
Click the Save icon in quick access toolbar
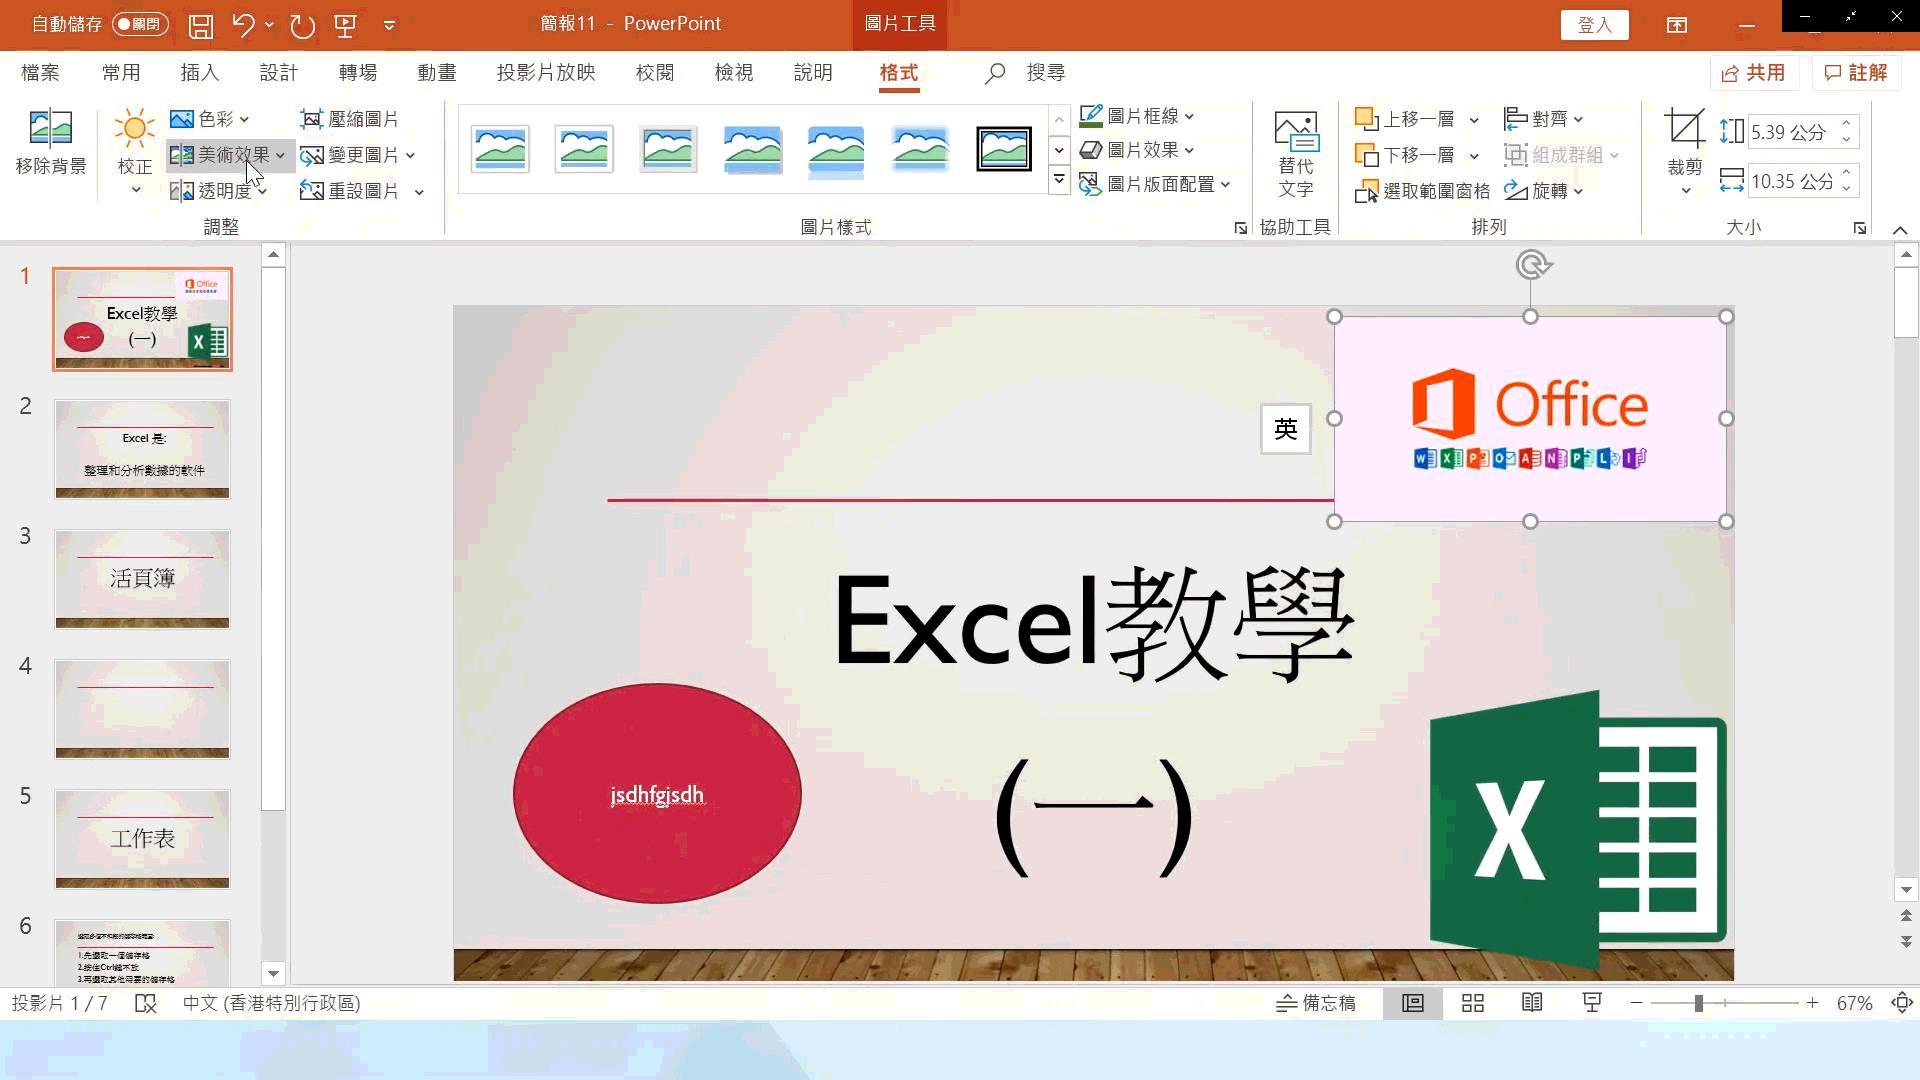pos(201,25)
